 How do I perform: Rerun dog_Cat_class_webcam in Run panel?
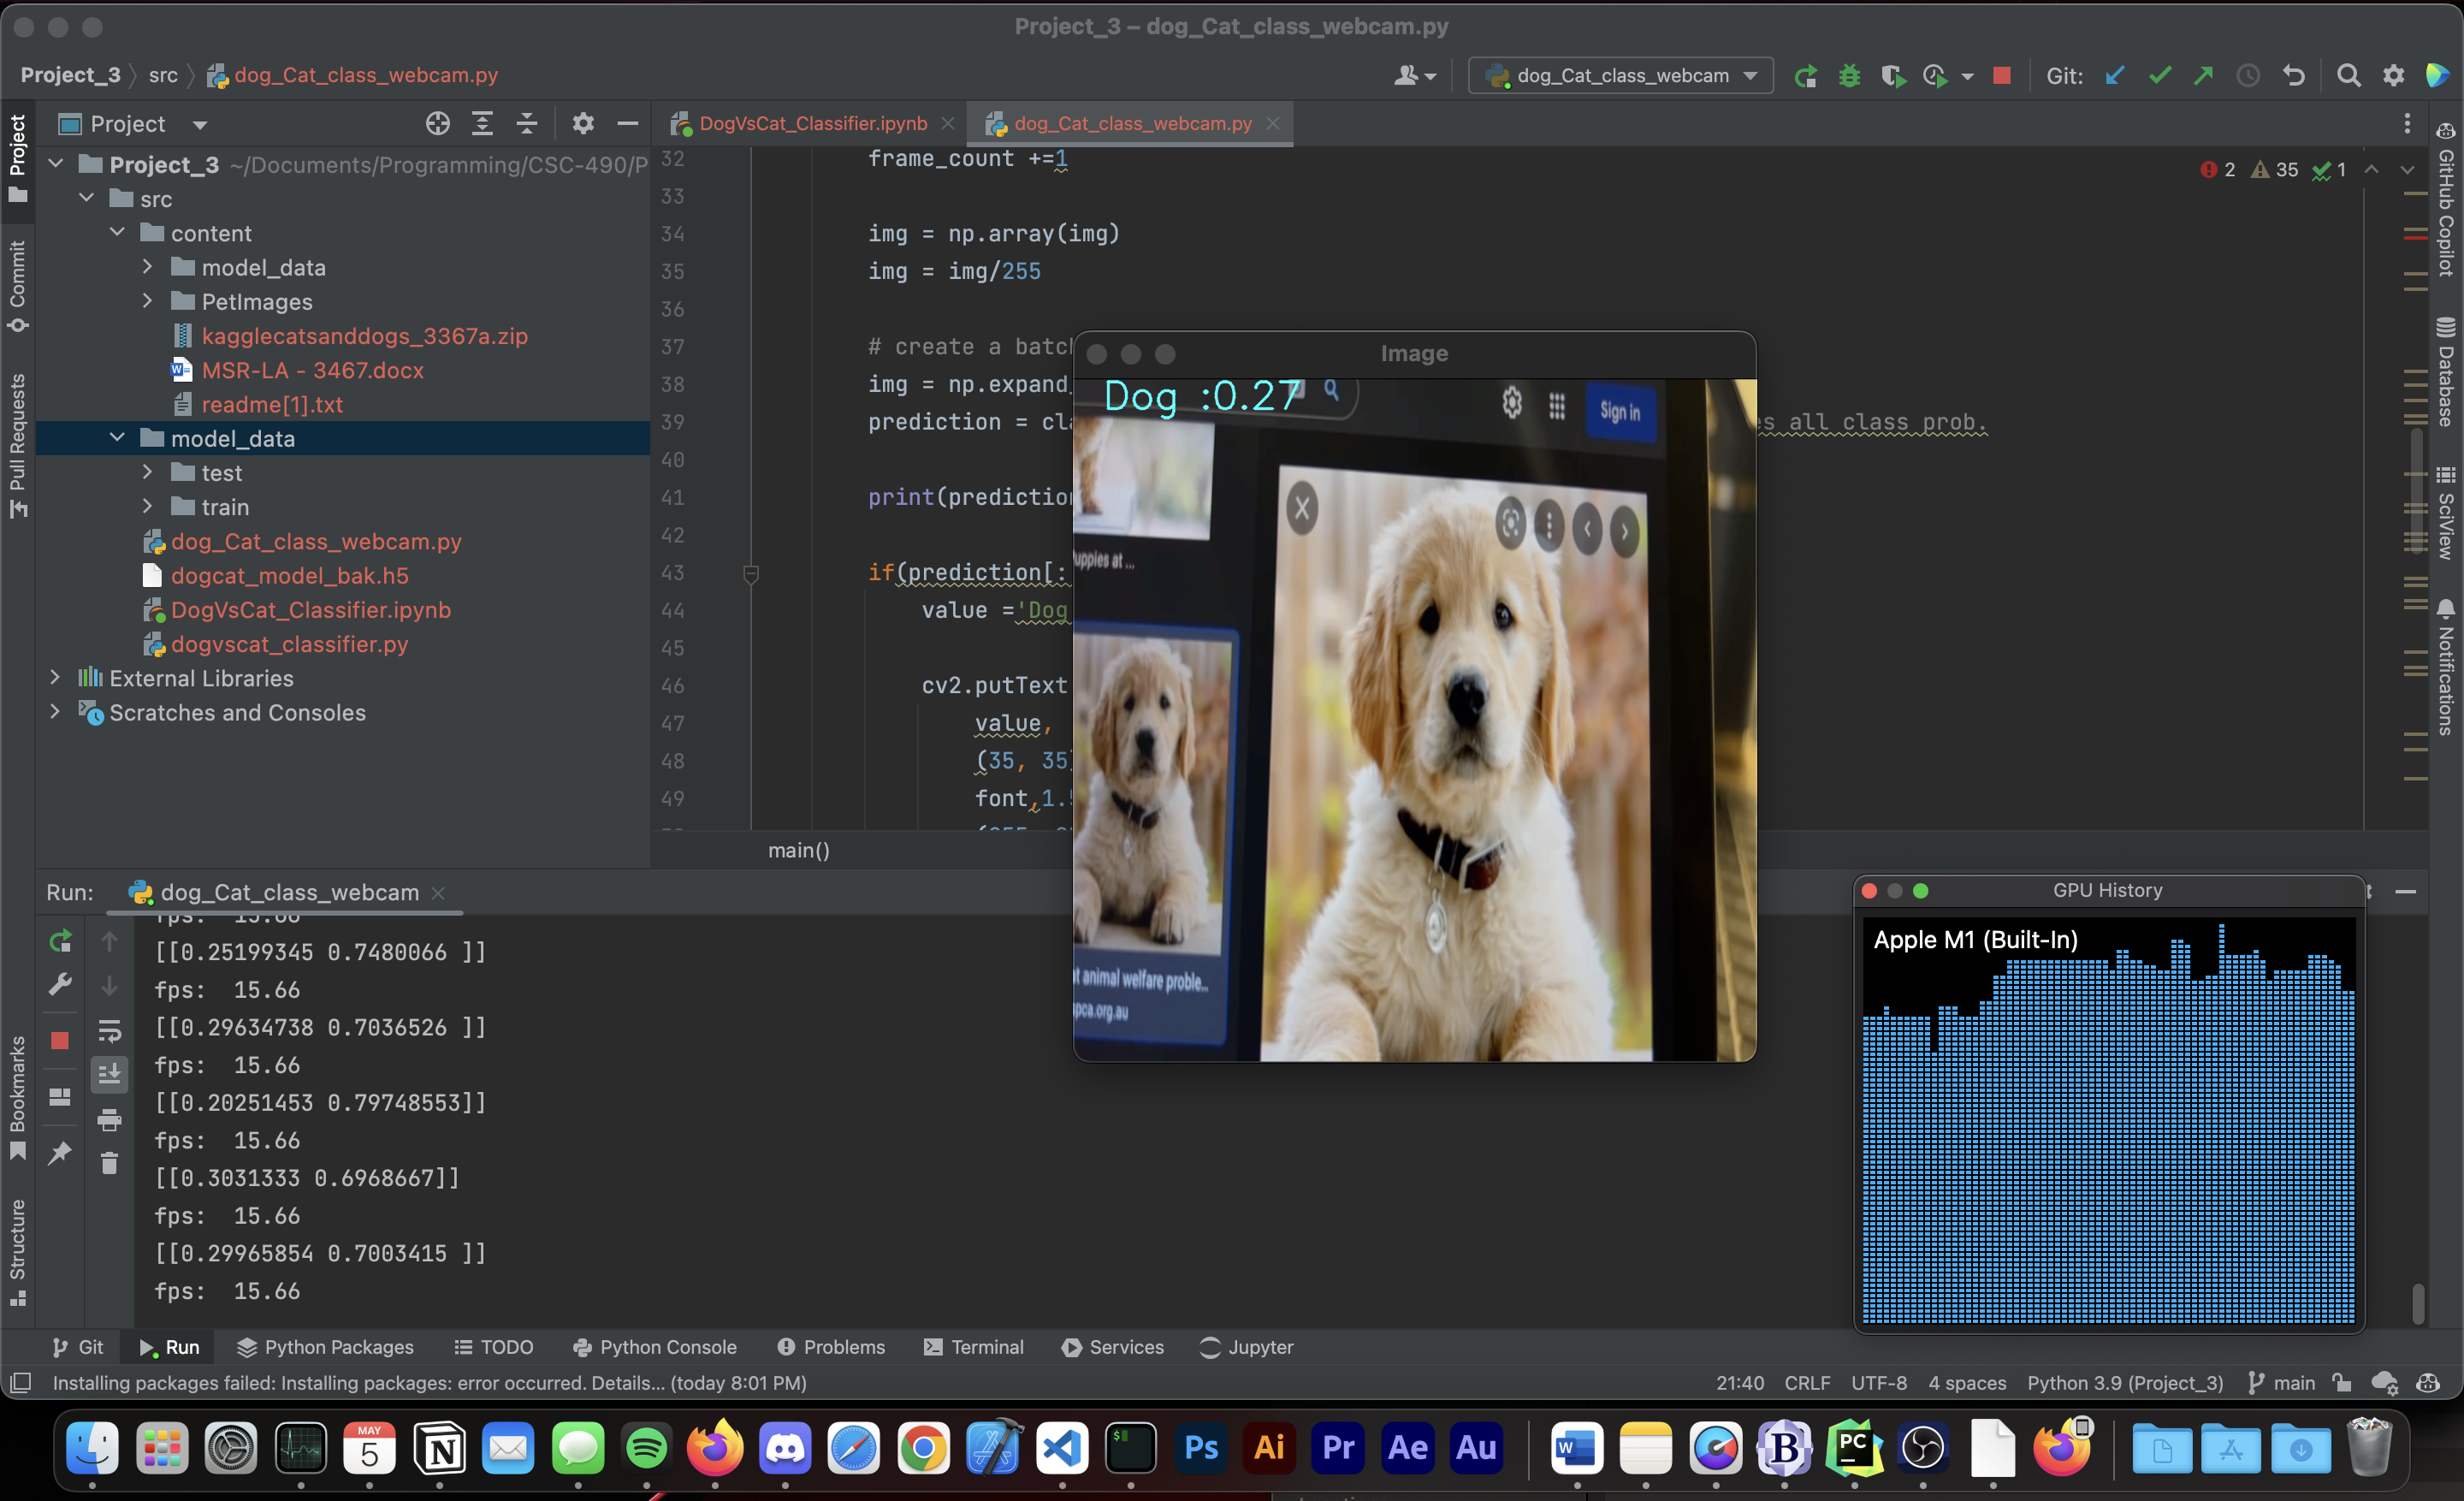(x=60, y=941)
